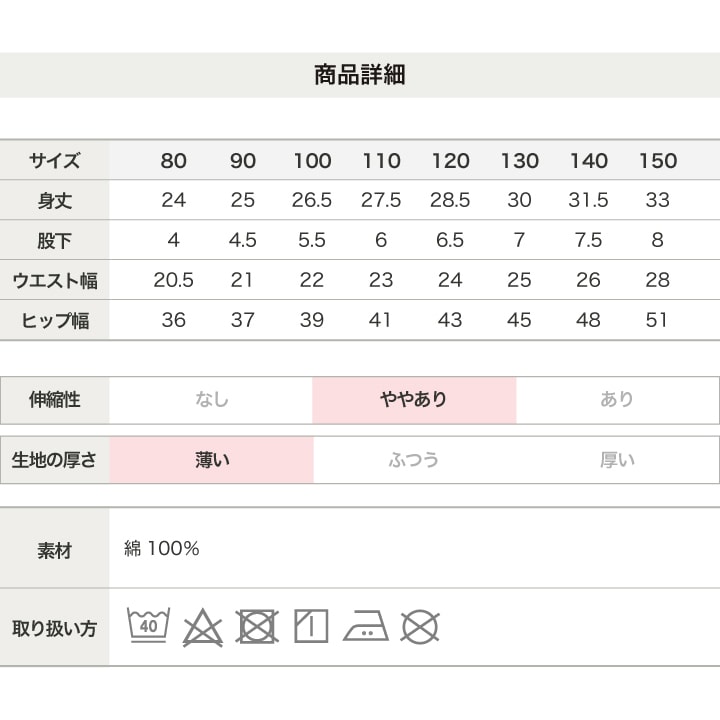
Task: Choose the 厚い fabric thickness option
Action: pos(617,460)
